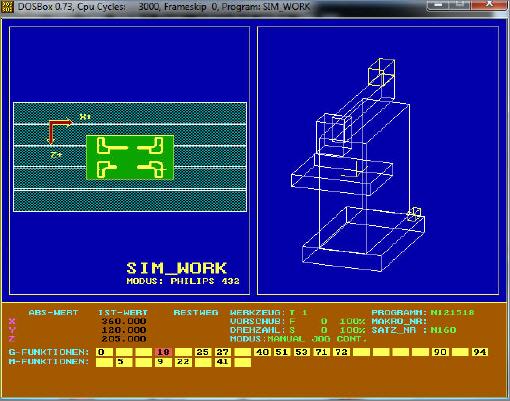Select the top-left yellow bracket shape on workpiece
Screen dimensions: 510x401
(x=112, y=146)
